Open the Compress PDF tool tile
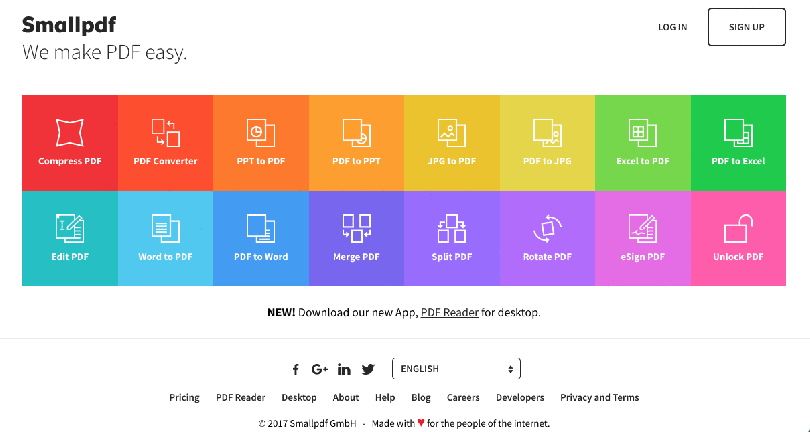 tap(70, 143)
